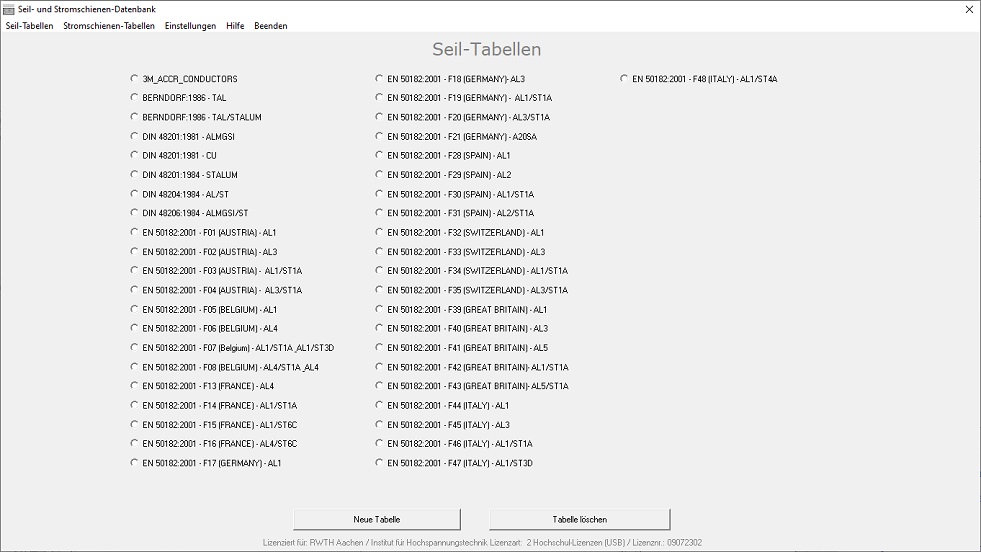Open the Einstellungen menu

[190, 26]
